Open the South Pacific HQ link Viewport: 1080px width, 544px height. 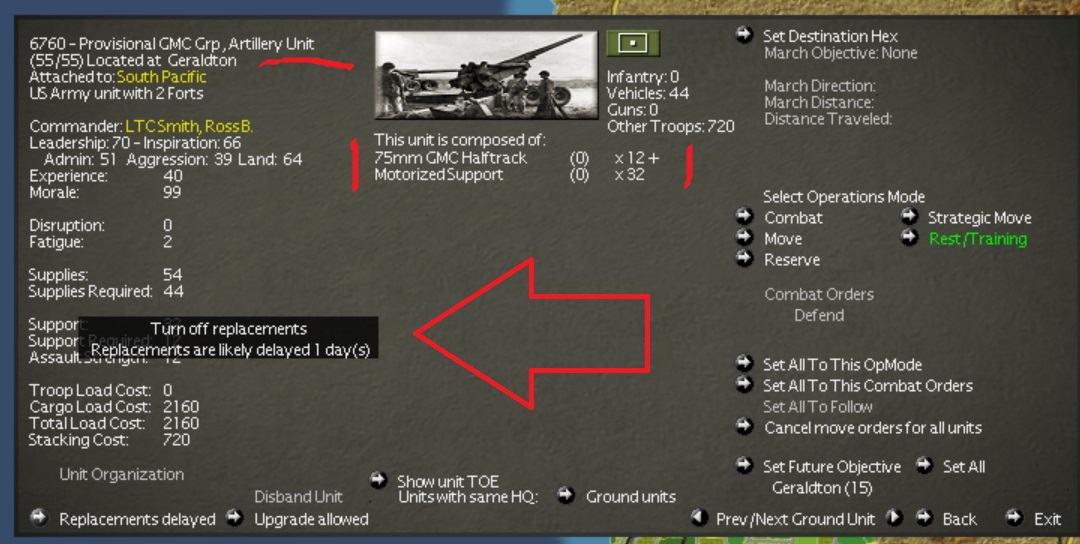[161, 77]
